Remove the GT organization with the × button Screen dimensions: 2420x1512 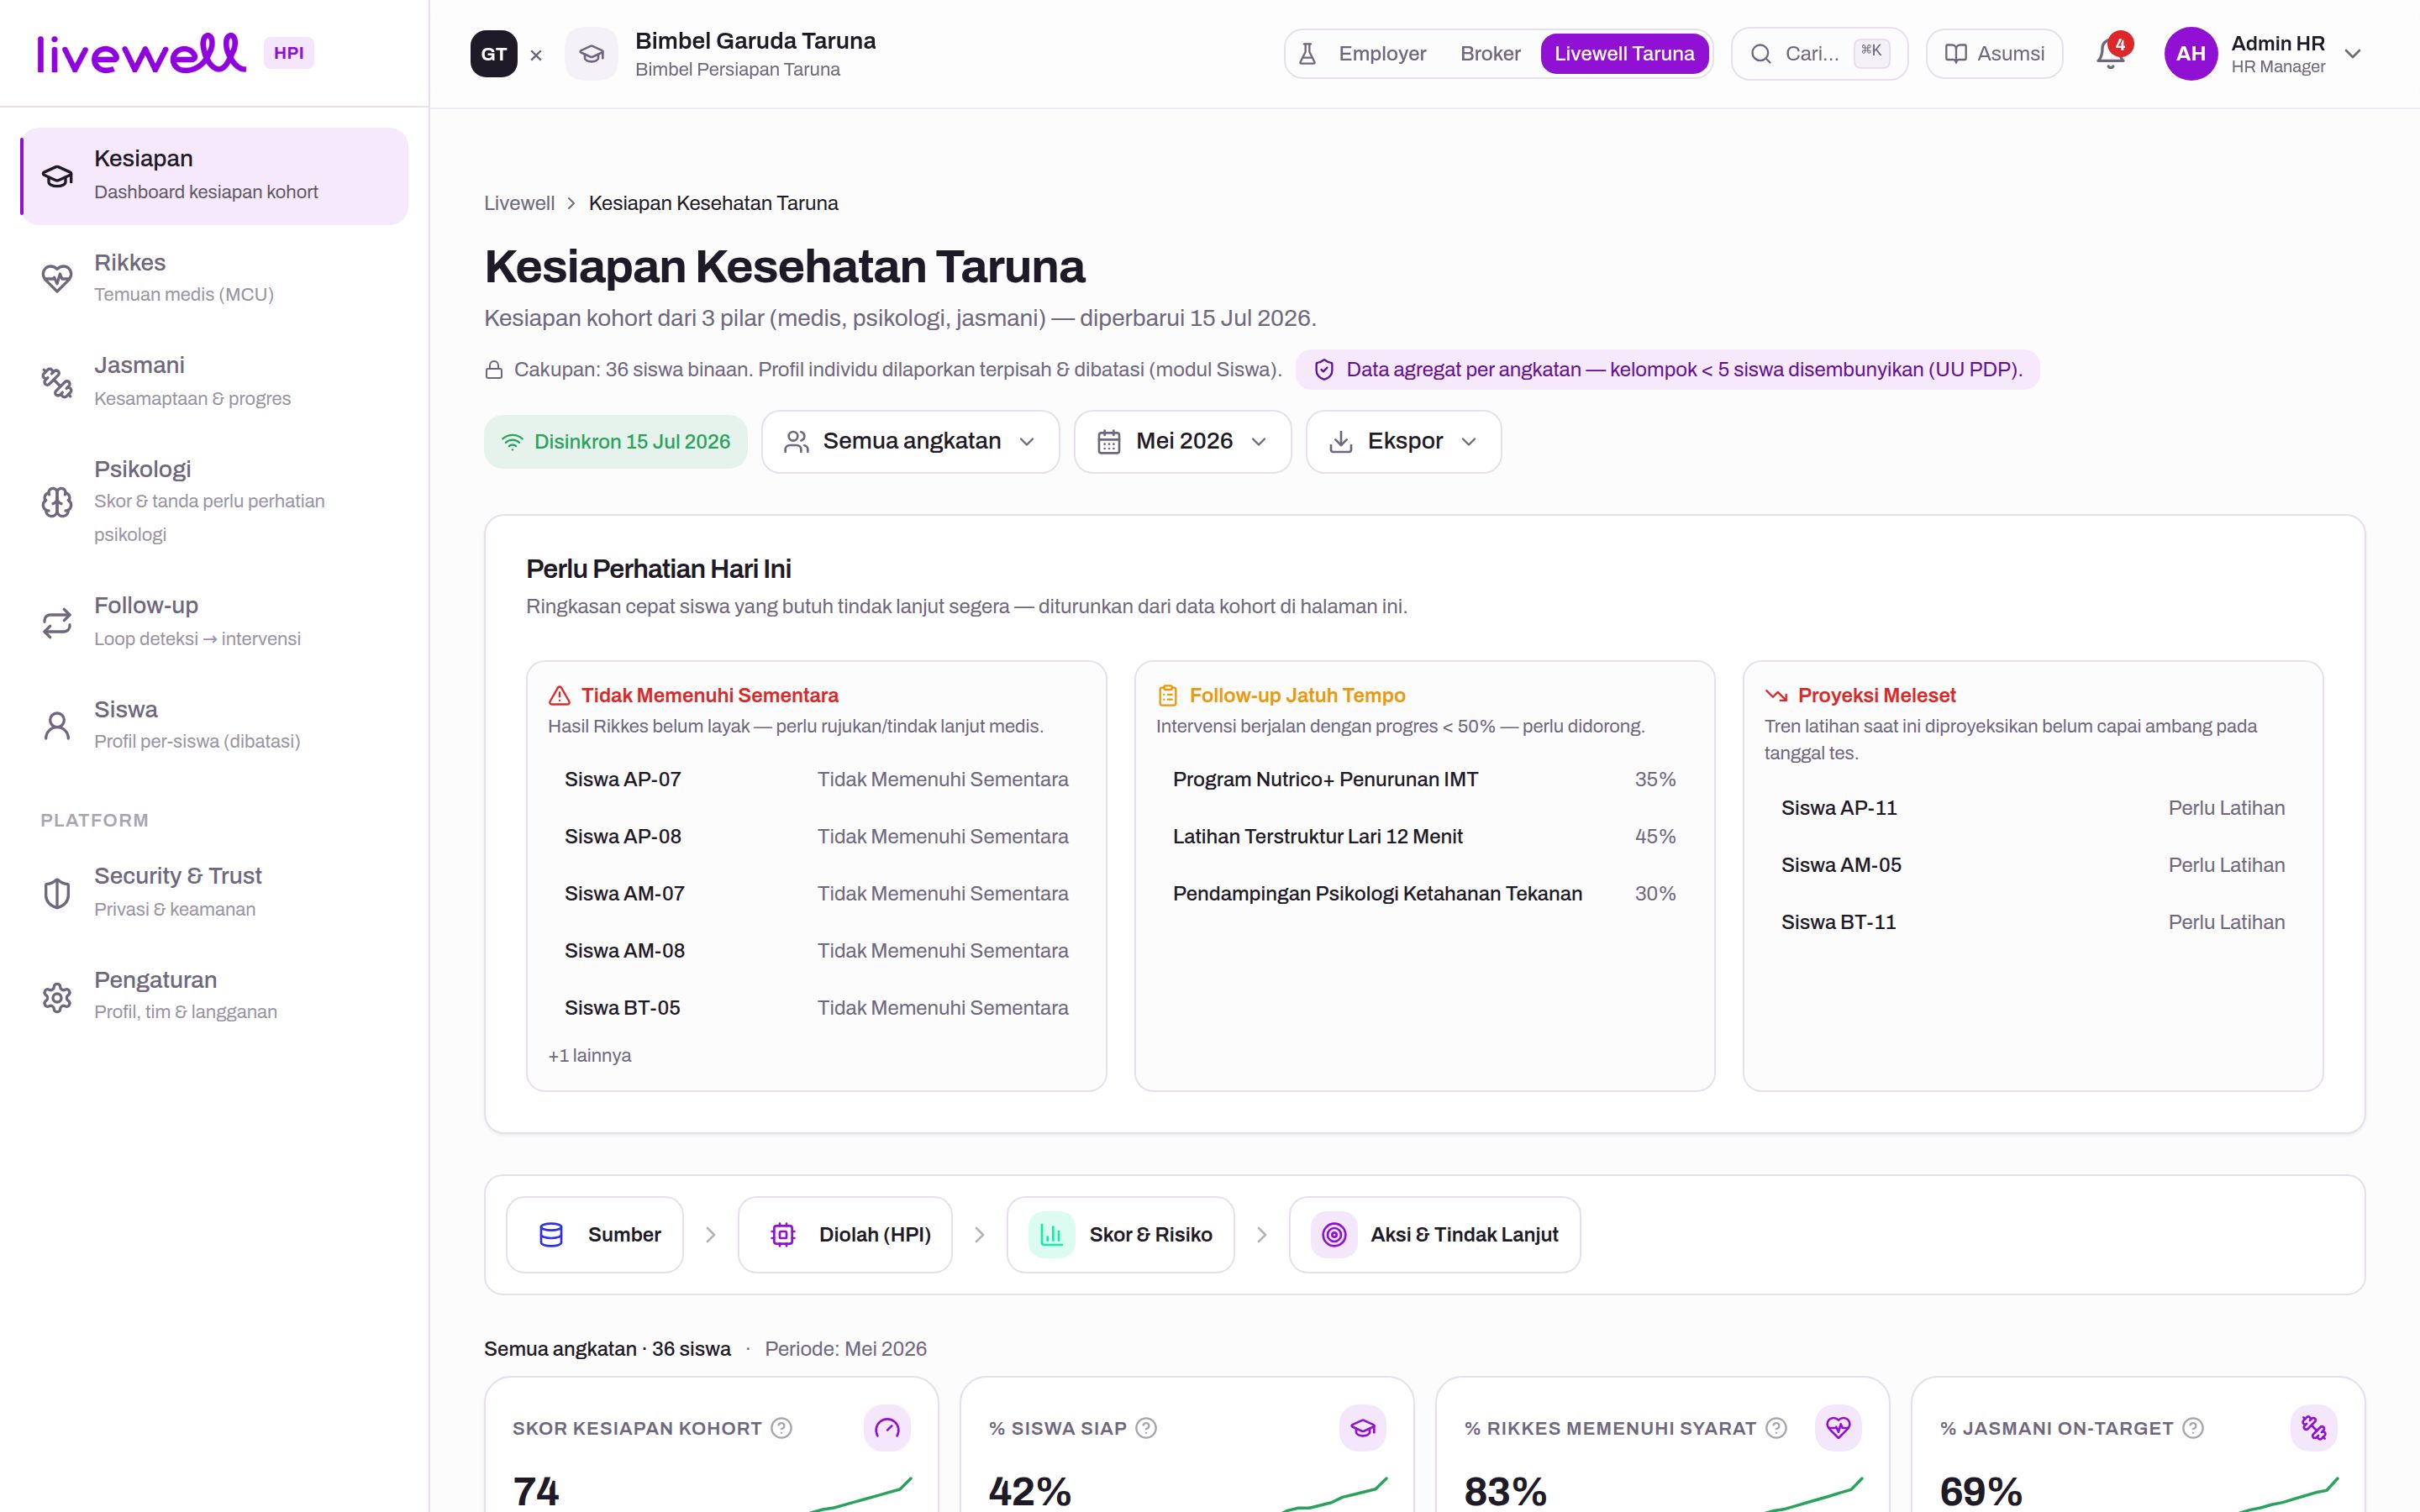[536, 55]
